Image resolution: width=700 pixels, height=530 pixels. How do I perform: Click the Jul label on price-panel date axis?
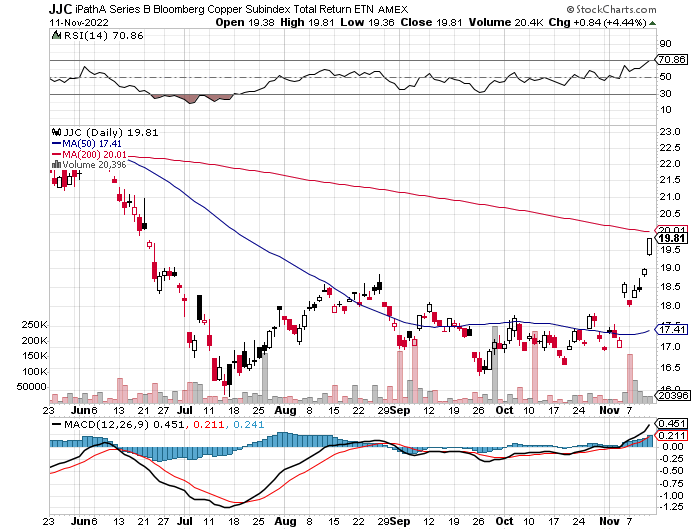(184, 410)
